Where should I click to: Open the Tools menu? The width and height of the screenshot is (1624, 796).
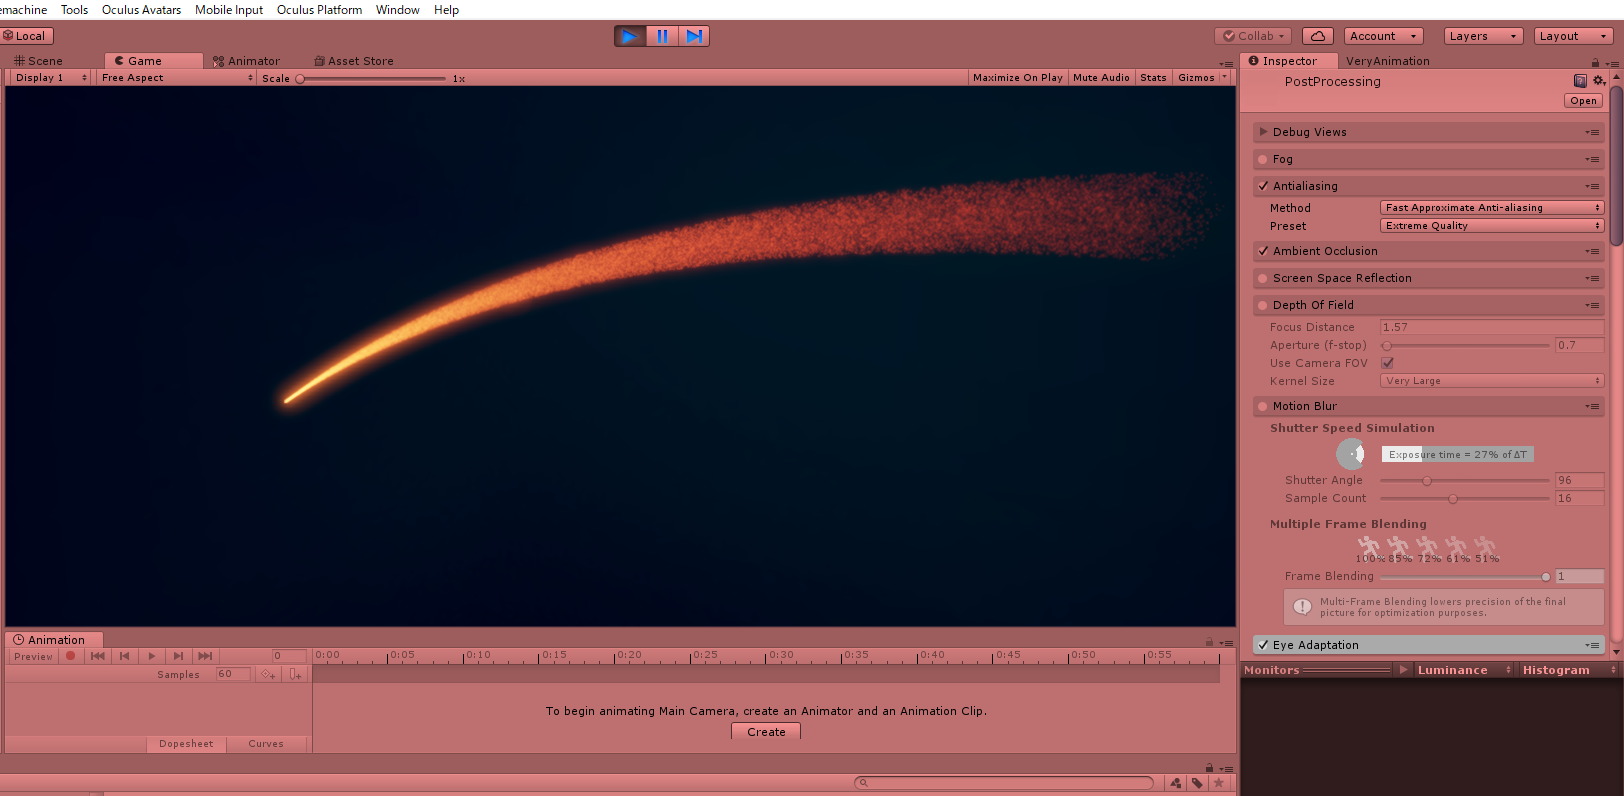pyautogui.click(x=74, y=10)
